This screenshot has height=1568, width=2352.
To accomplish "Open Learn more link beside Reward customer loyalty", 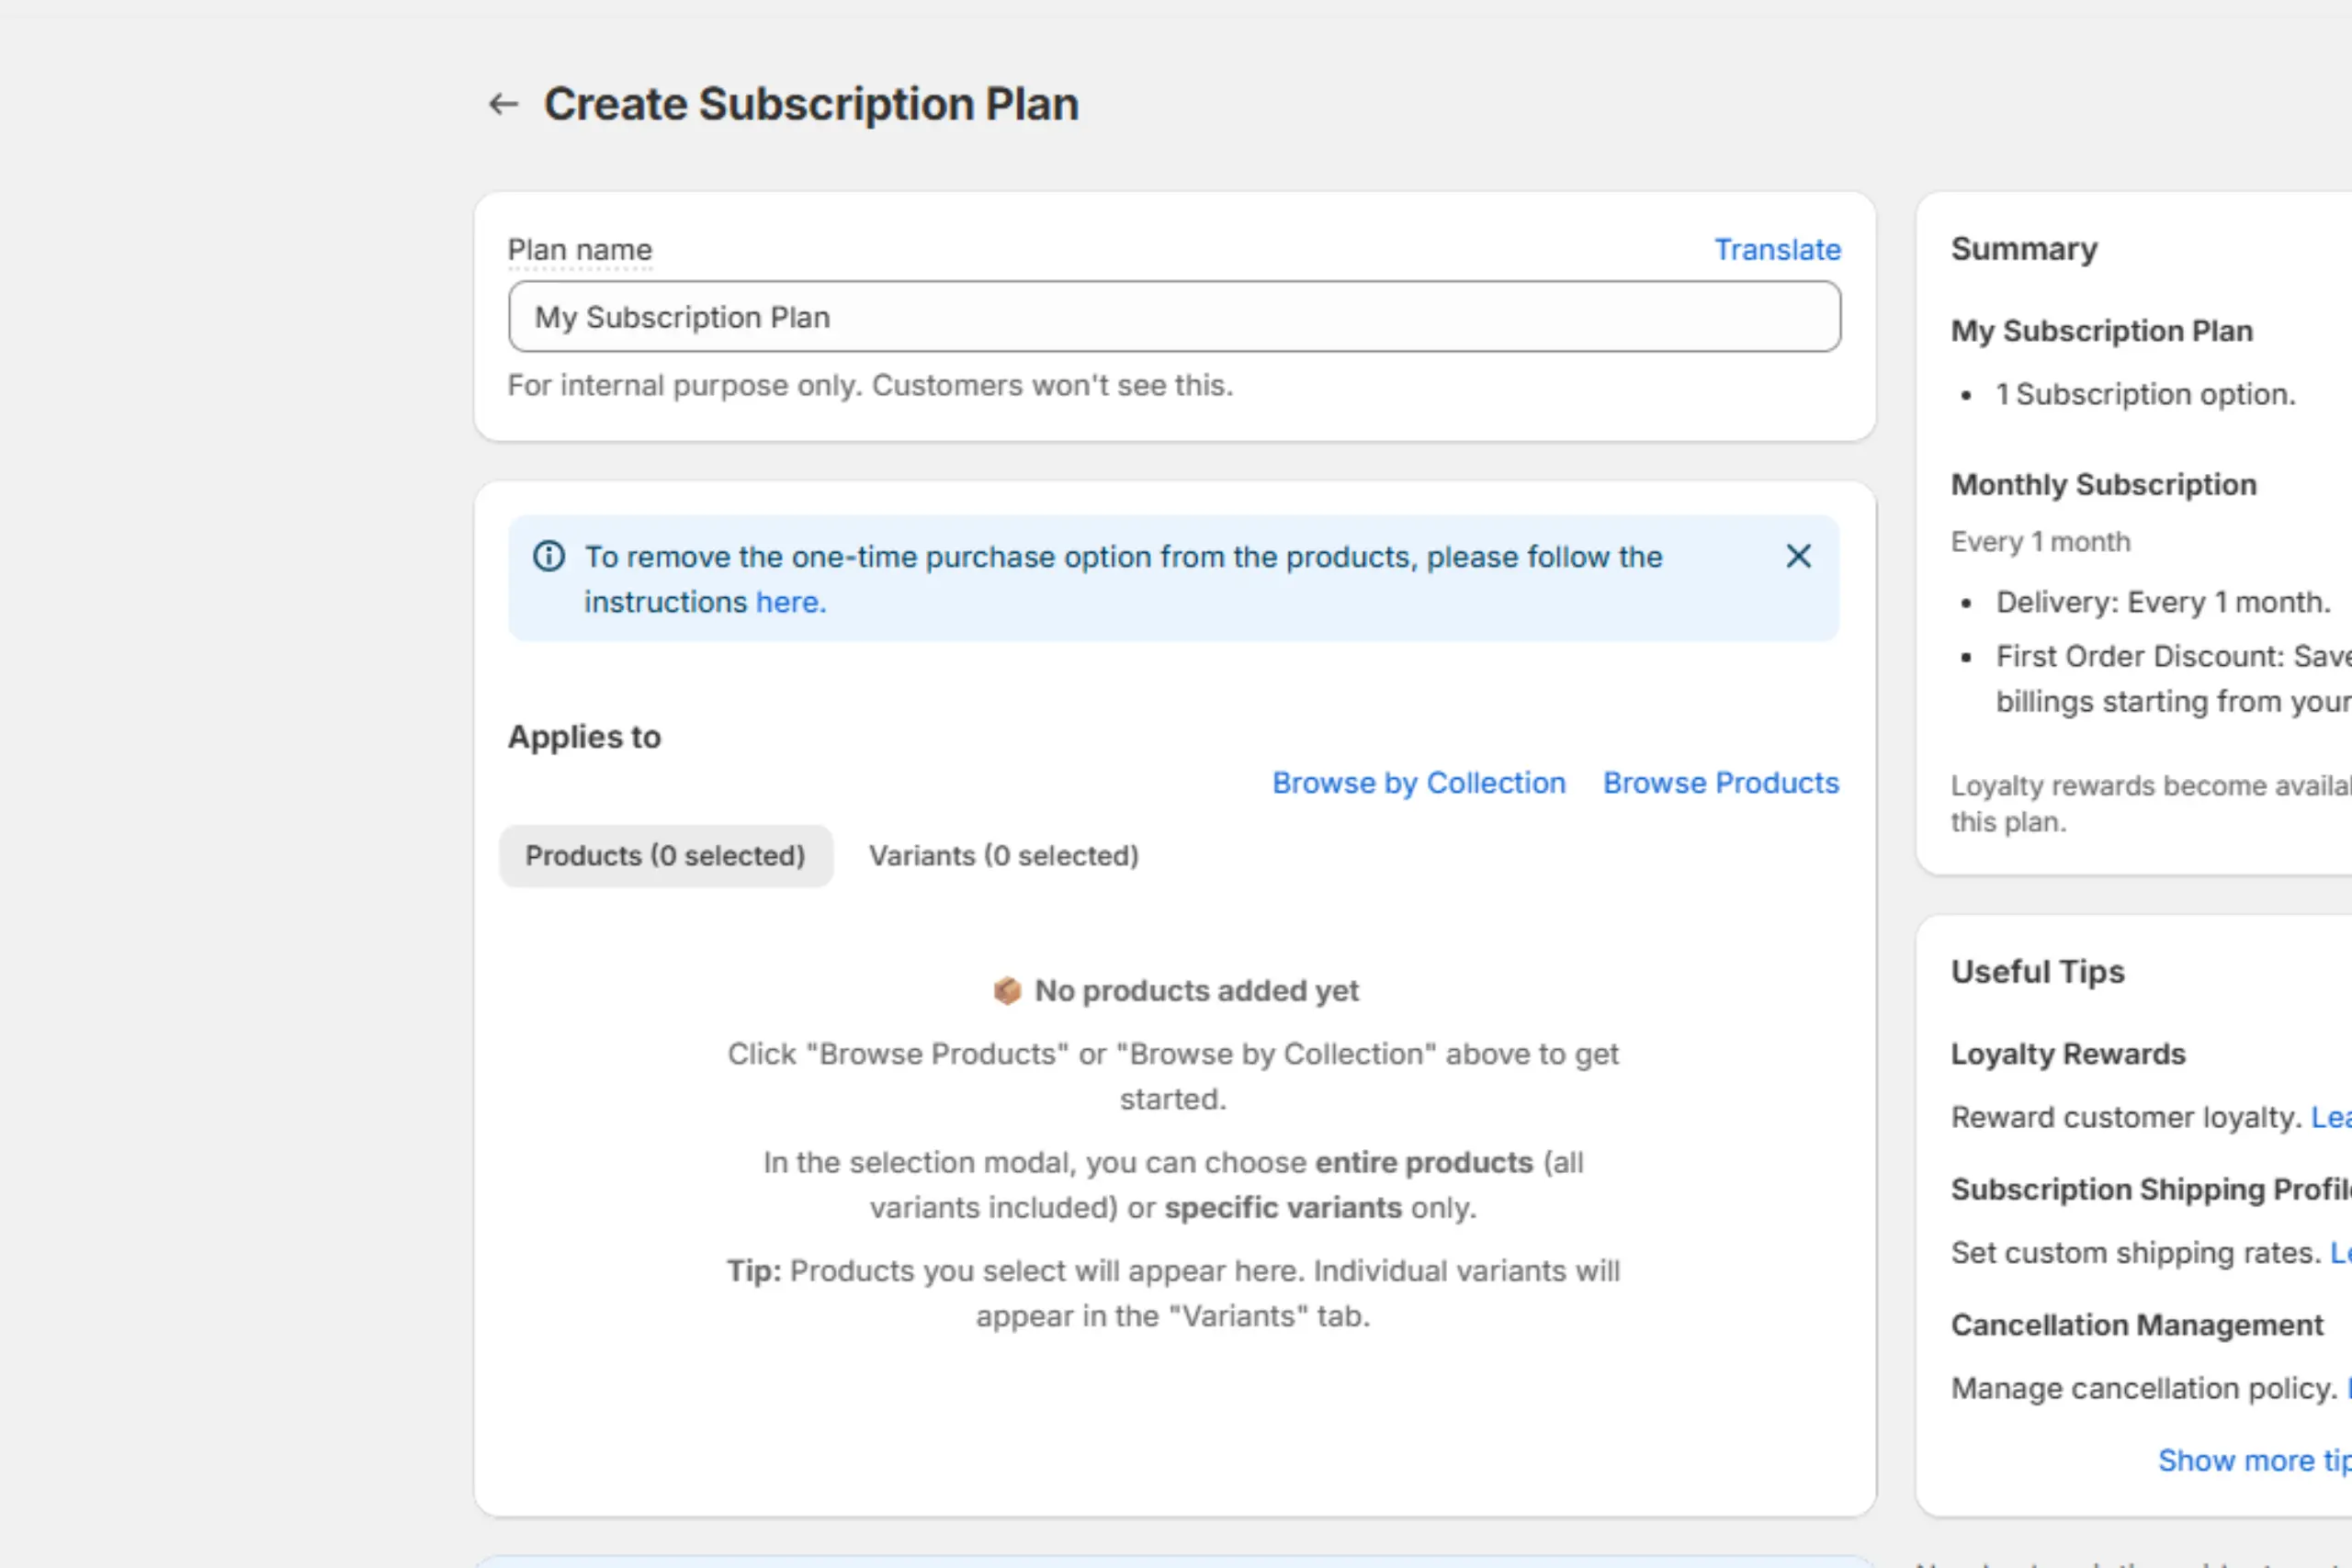I will tap(2331, 1117).
